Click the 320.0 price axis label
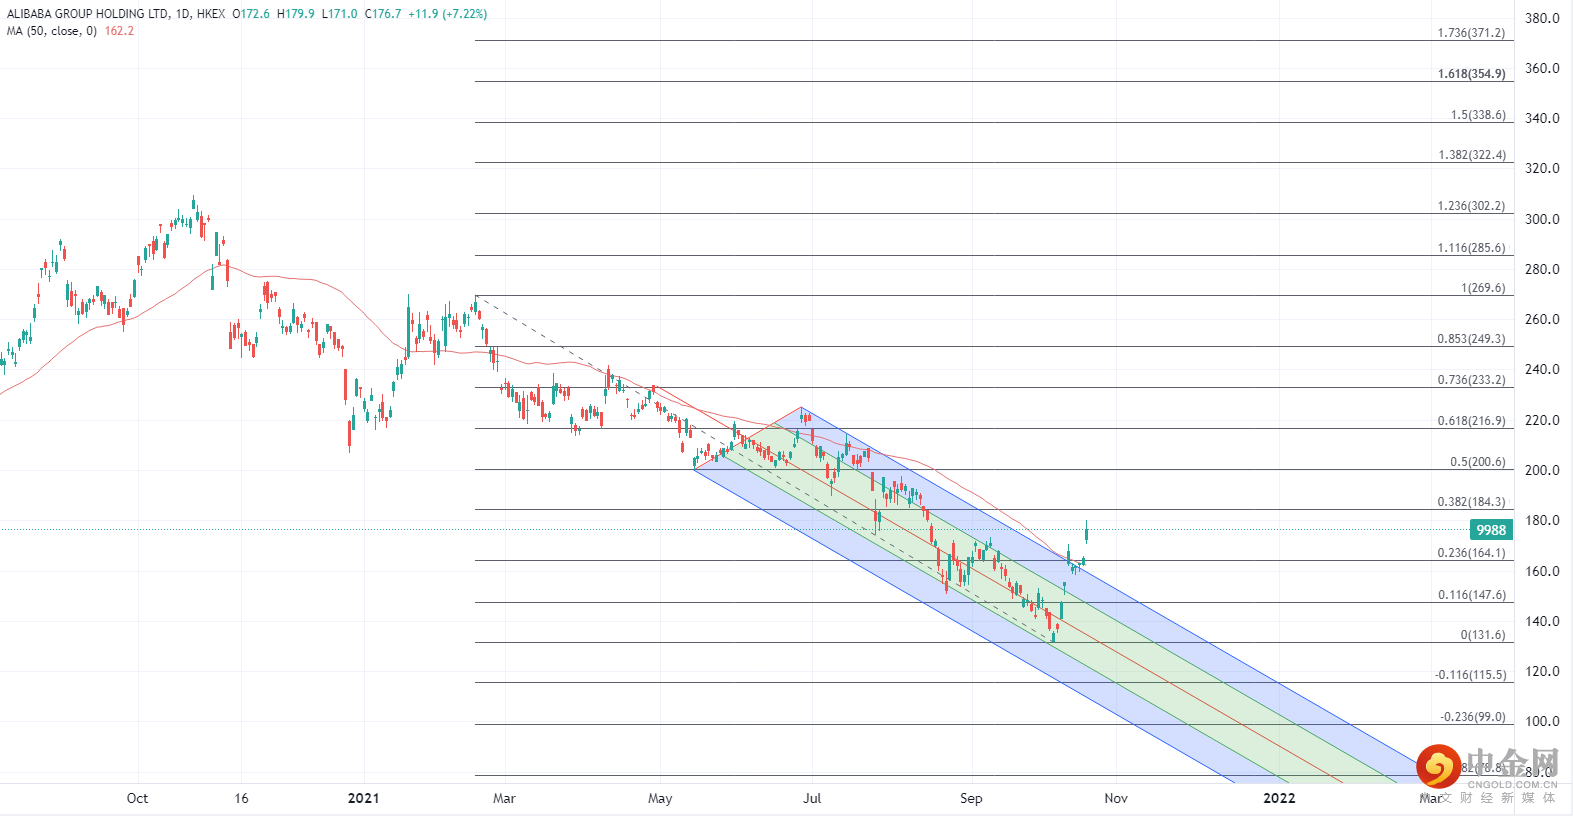Image resolution: width=1573 pixels, height=816 pixels. [1542, 168]
